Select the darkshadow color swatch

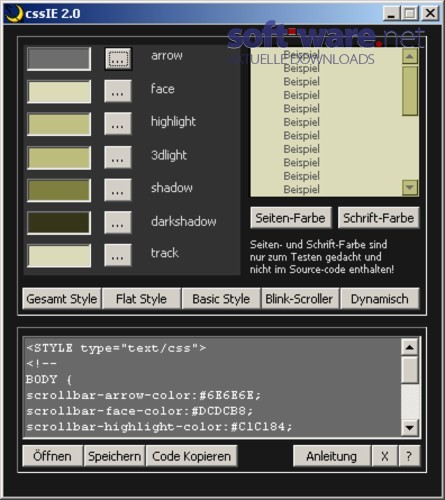tap(59, 222)
